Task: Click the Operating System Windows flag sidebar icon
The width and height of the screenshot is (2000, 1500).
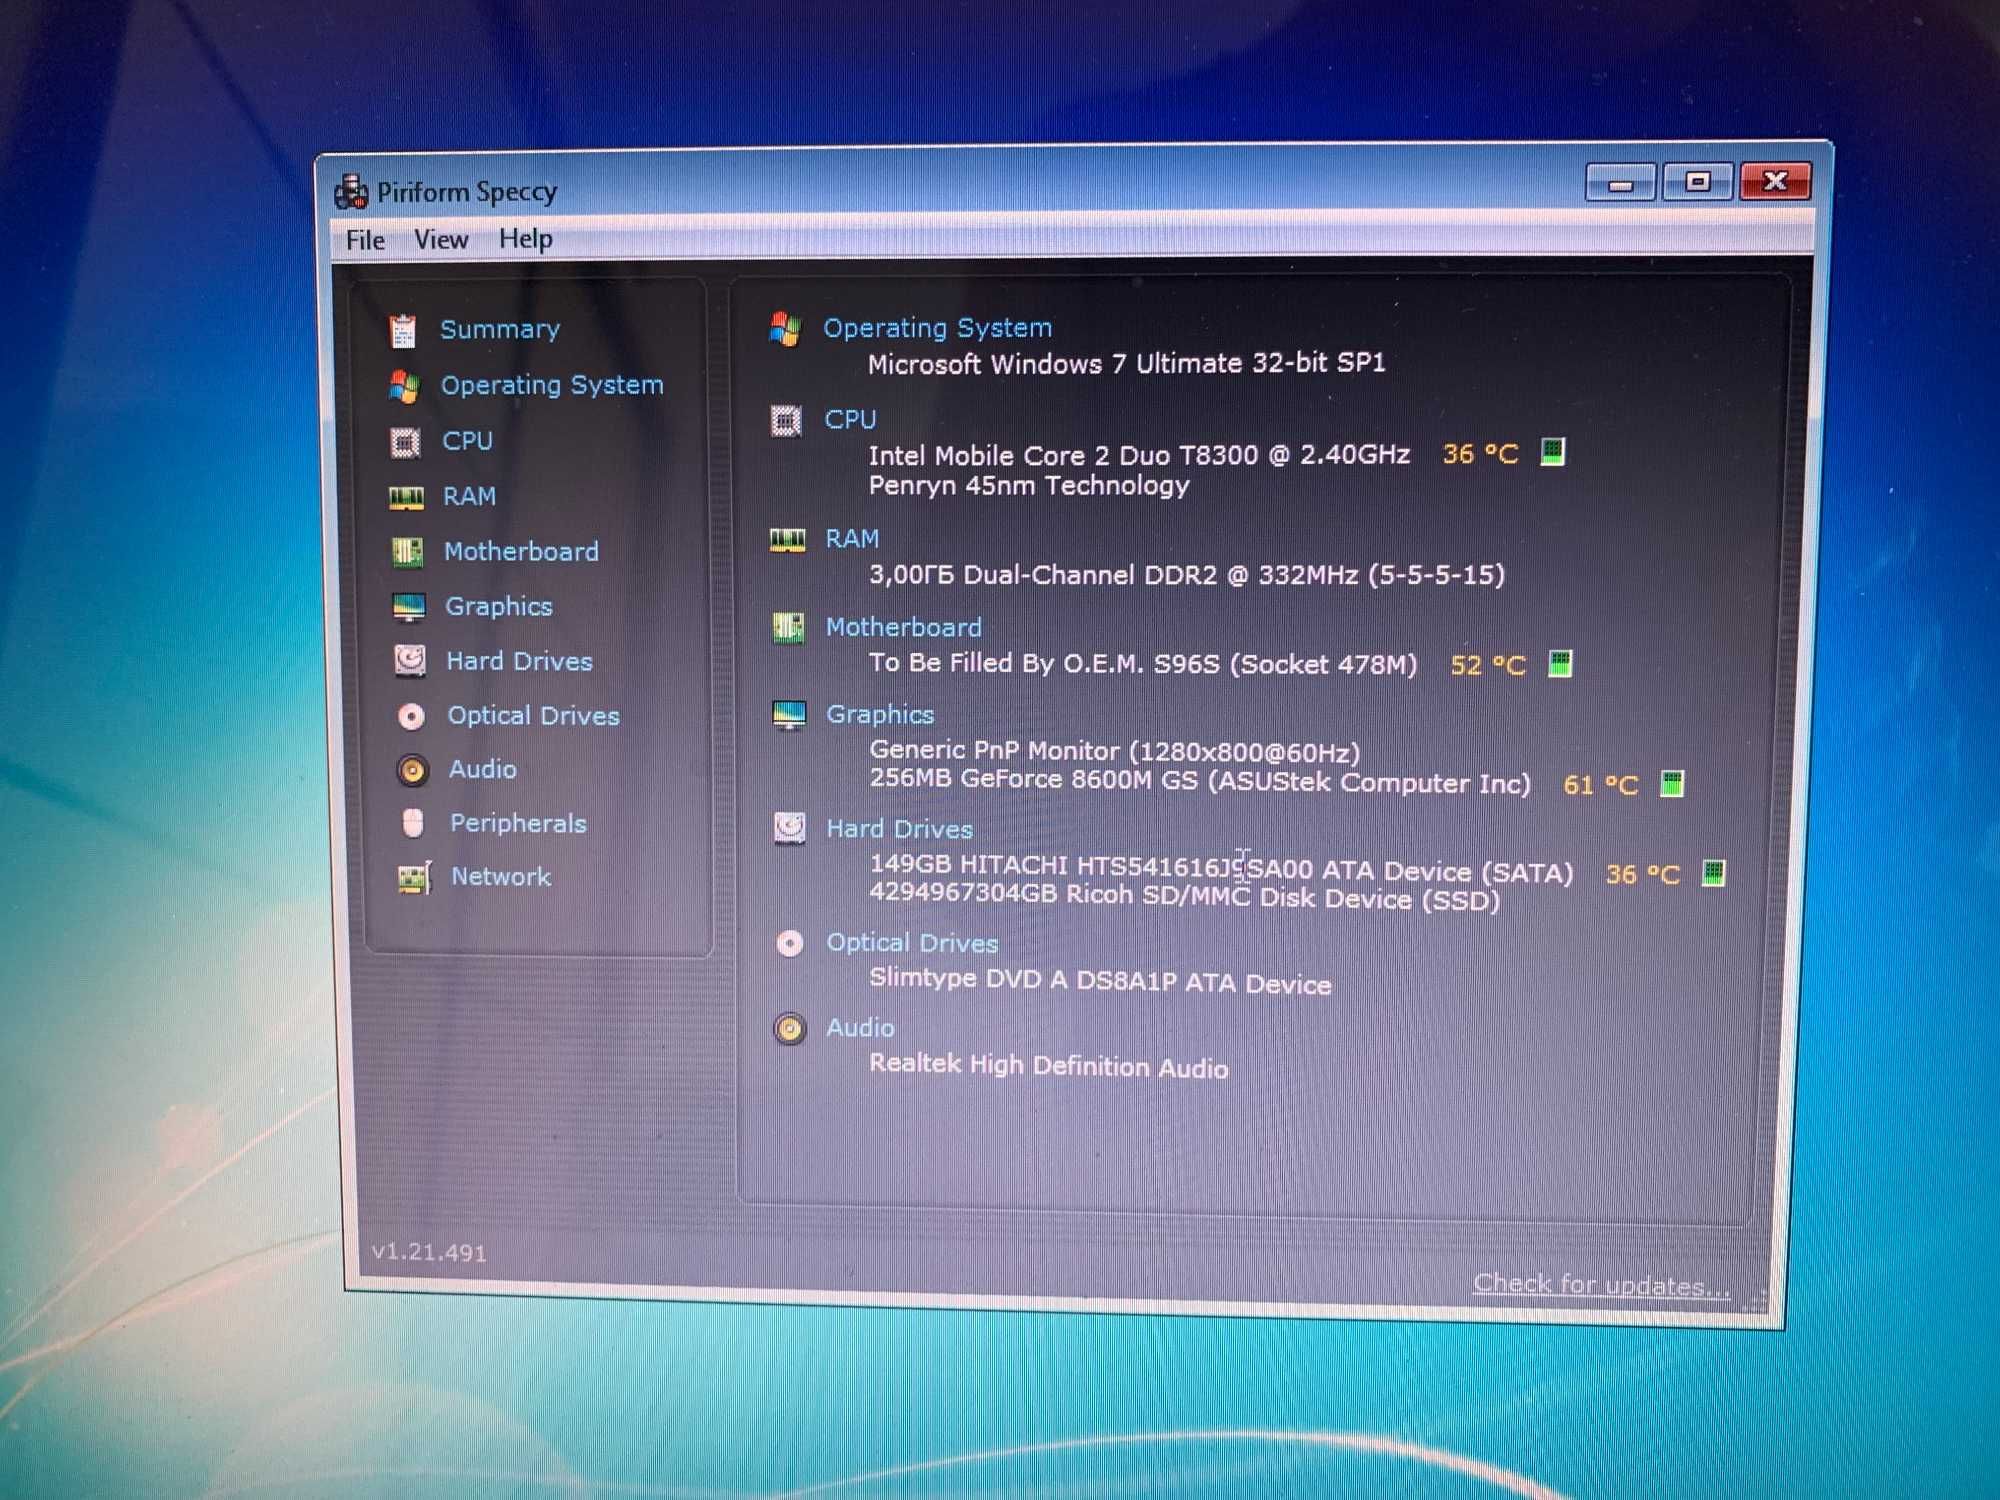Action: pyautogui.click(x=405, y=387)
